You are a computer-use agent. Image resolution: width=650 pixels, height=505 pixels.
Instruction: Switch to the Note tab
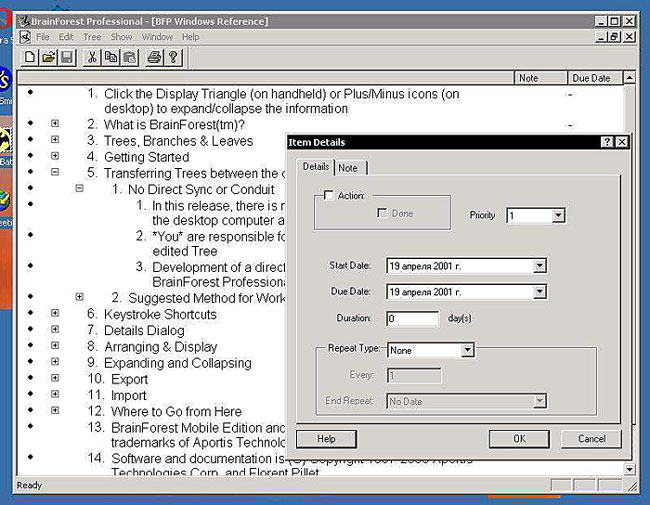[x=348, y=167]
